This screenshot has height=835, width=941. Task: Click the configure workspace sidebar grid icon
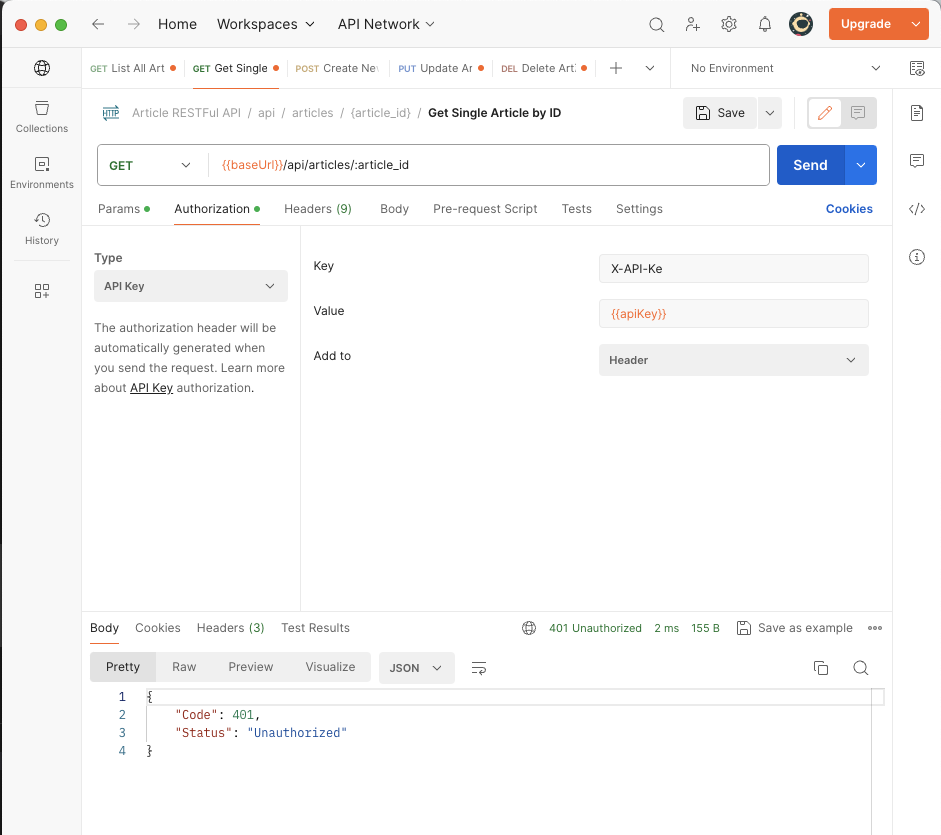[41, 291]
